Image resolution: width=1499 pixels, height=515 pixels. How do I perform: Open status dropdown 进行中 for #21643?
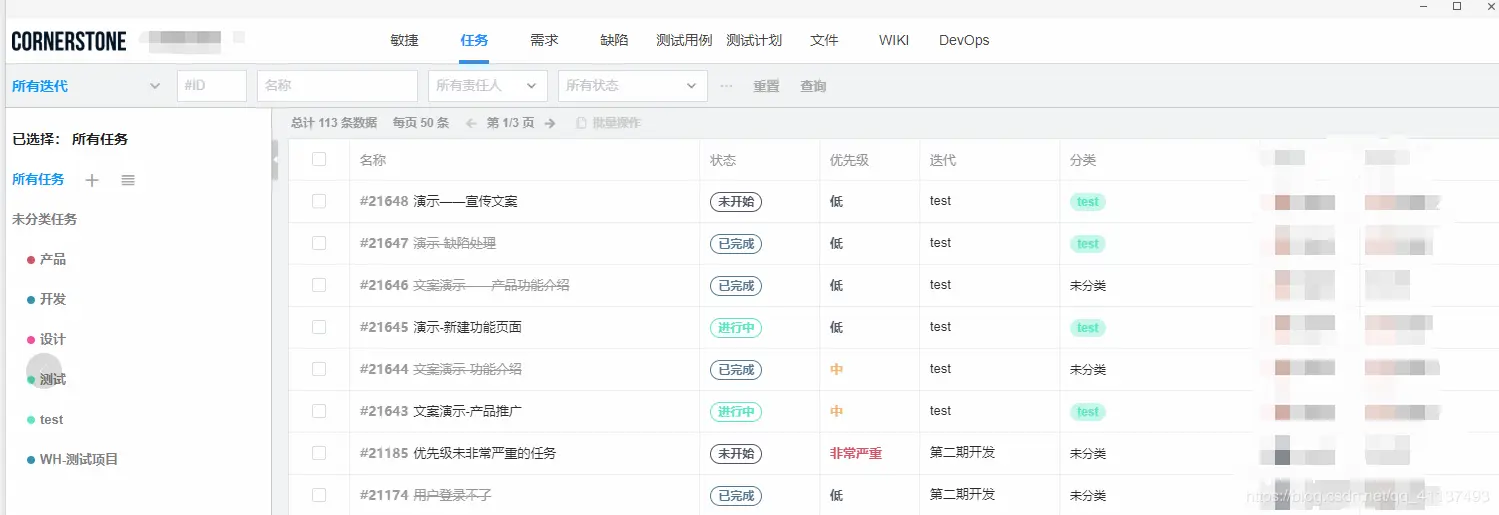[736, 411]
